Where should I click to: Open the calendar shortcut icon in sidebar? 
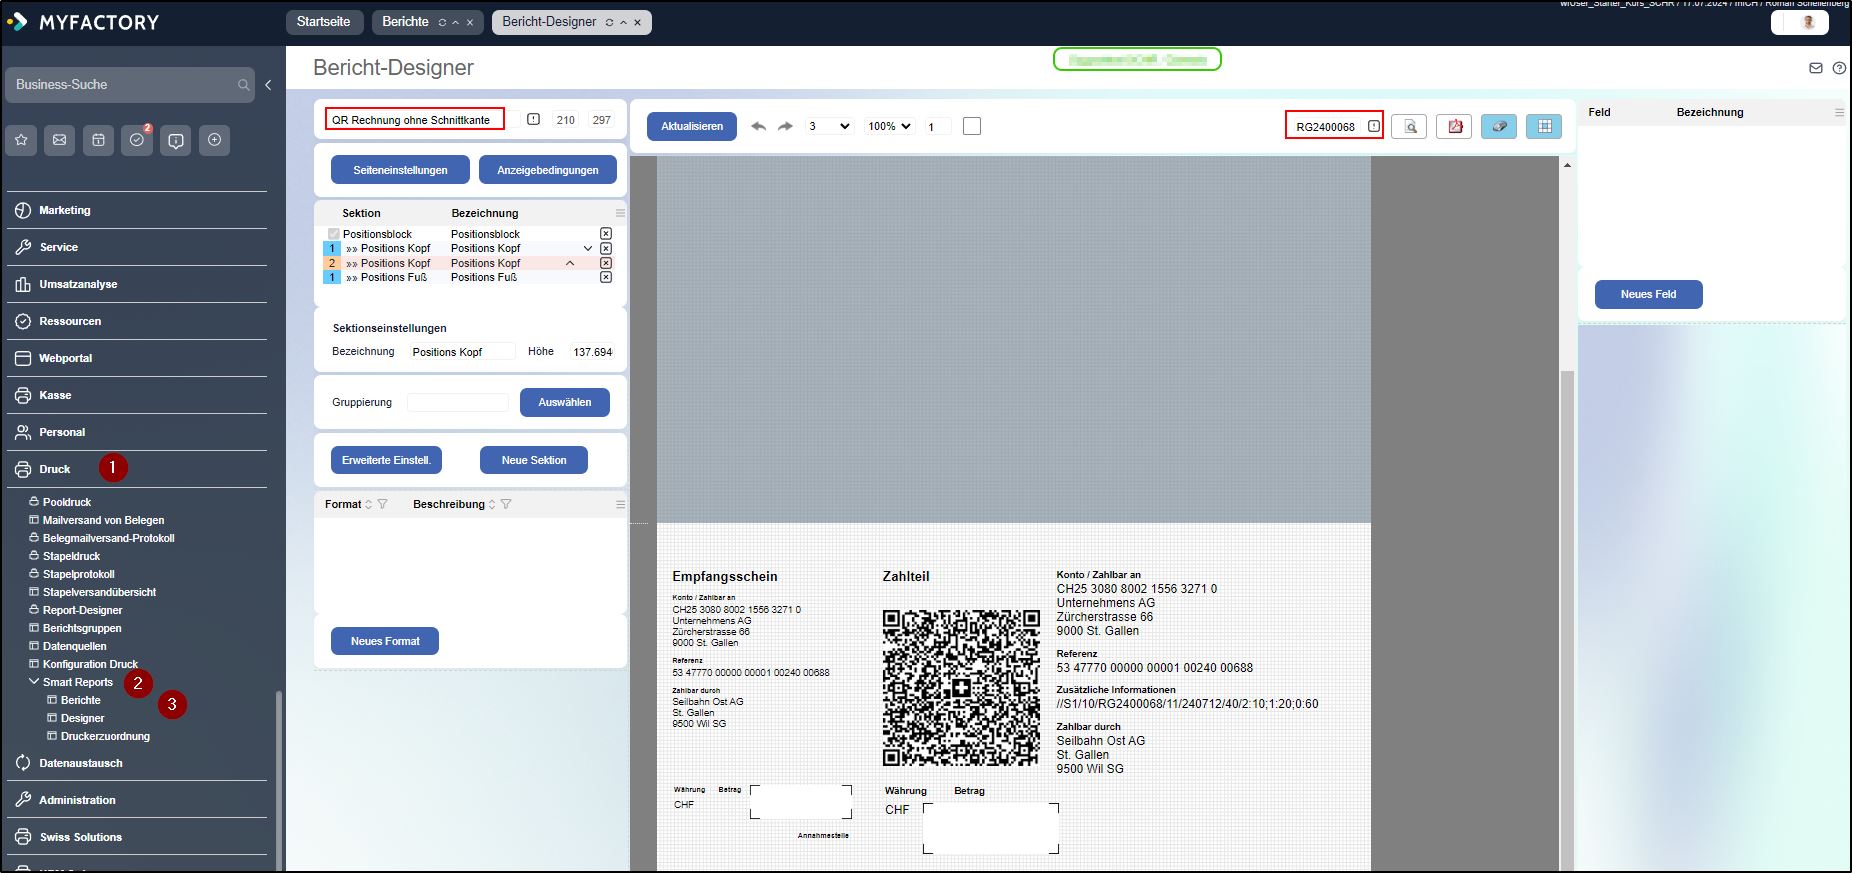coord(98,140)
